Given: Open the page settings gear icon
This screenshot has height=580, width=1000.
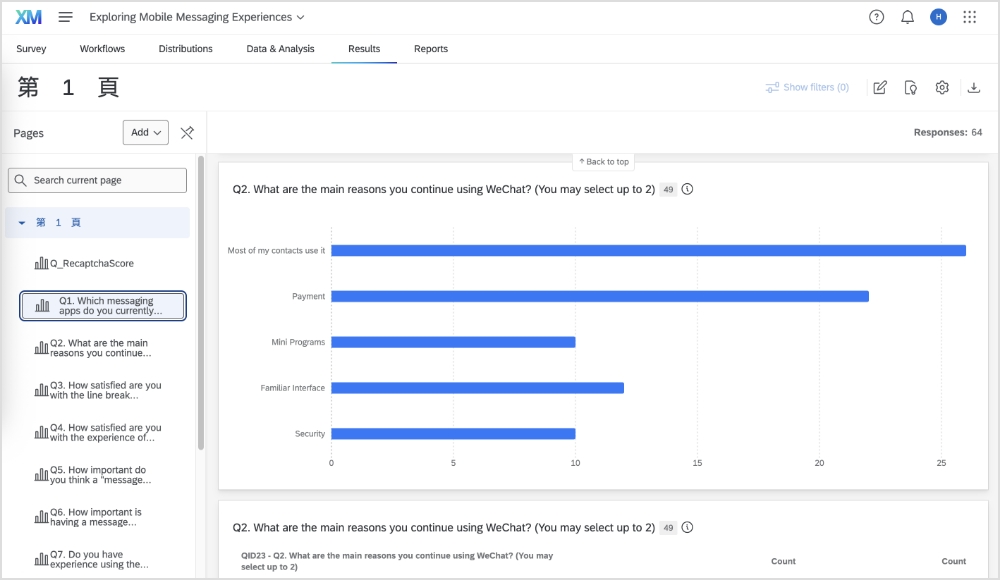Looking at the screenshot, I should point(942,88).
